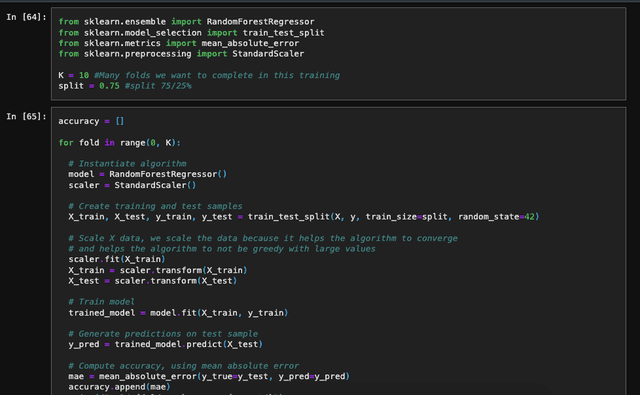
Task: Click the mean_absolute_error import line
Action: click(178, 43)
